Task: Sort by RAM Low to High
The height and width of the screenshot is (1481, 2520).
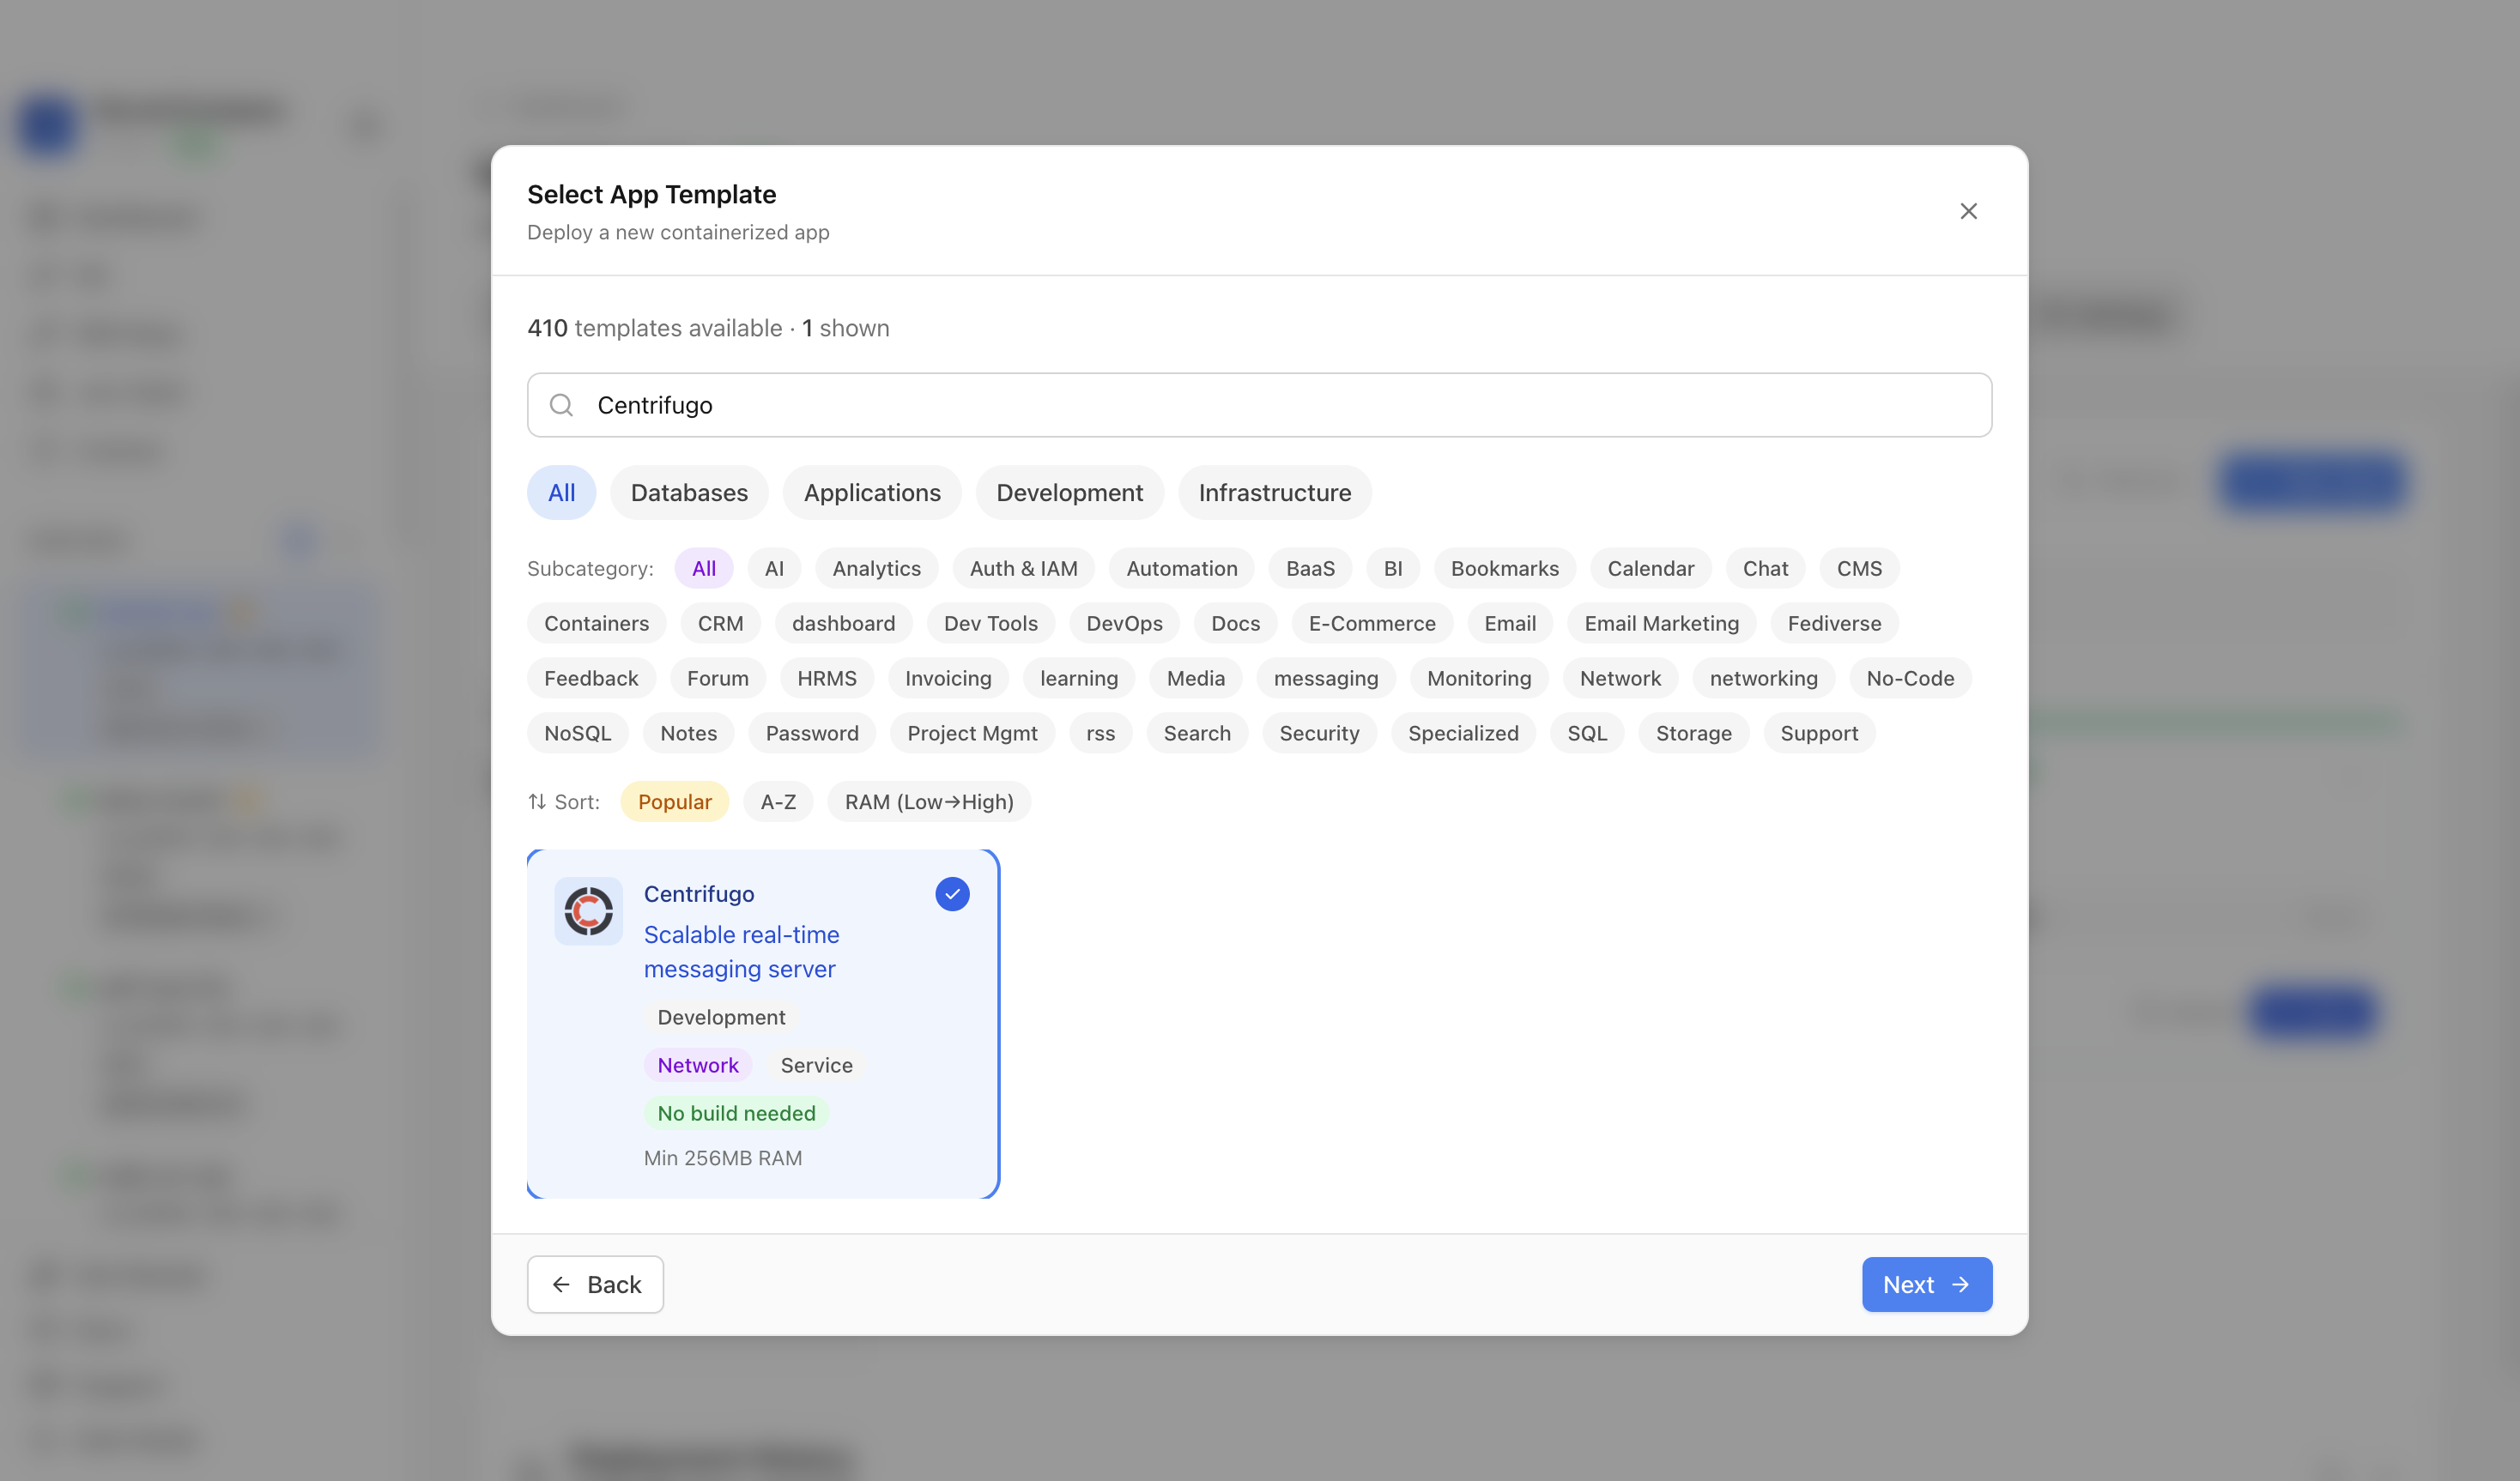Action: 928,802
